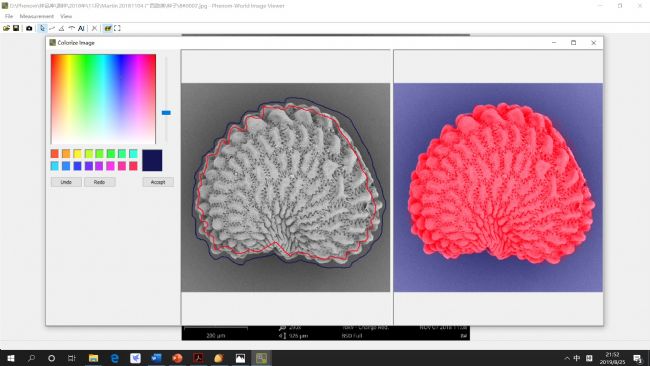Open the File menu
Image resolution: width=650 pixels, height=366 pixels.
(9, 16)
